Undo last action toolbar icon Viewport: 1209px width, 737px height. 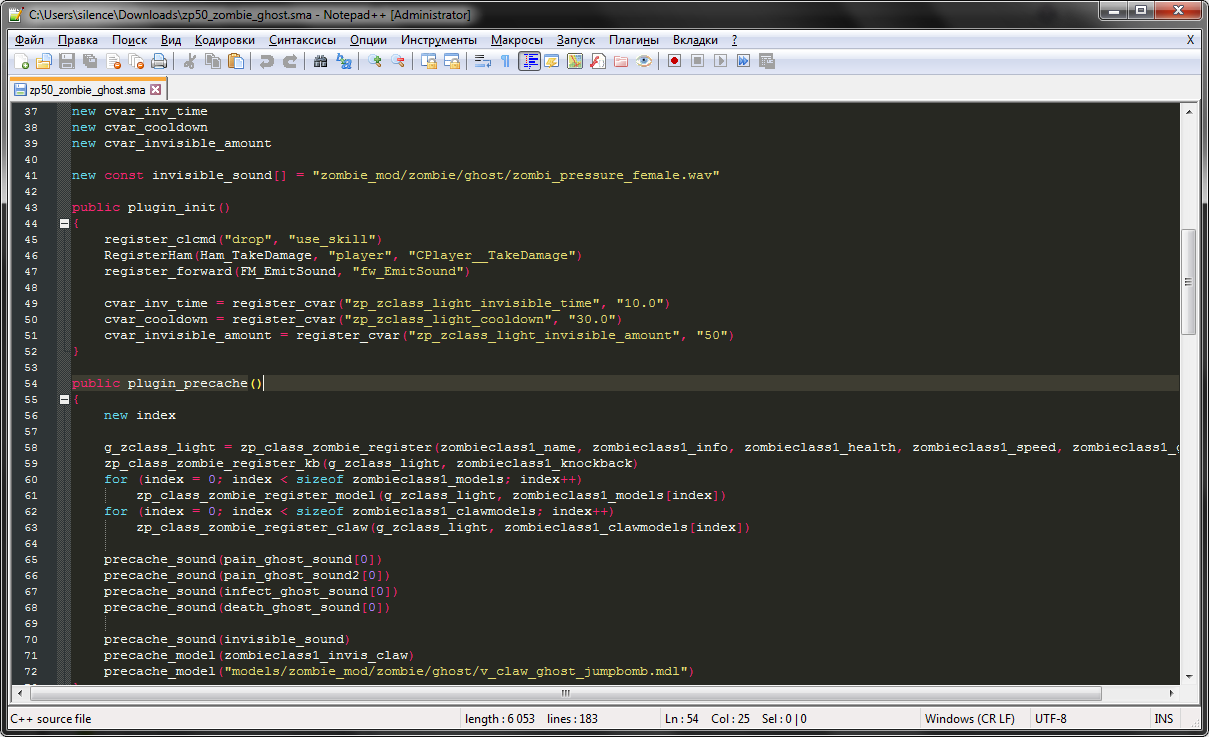266,61
